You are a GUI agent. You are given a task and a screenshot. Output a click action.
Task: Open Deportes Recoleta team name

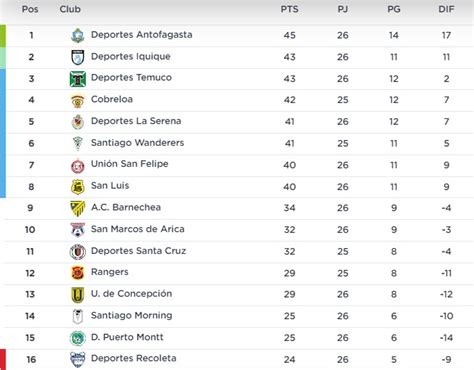134,358
